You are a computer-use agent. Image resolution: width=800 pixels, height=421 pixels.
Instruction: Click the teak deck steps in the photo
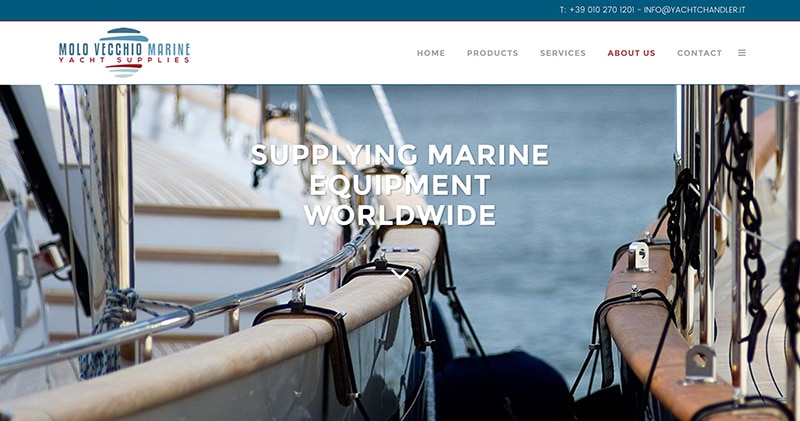(x=204, y=232)
